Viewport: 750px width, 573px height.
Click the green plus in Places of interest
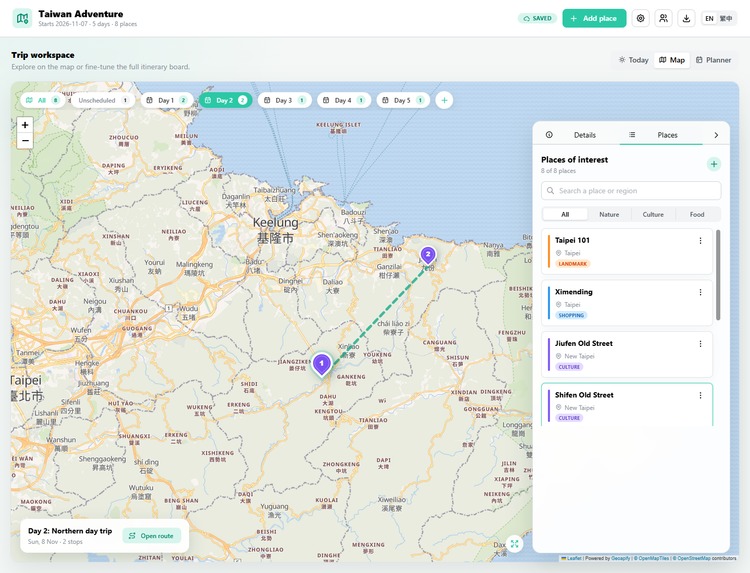coord(714,164)
